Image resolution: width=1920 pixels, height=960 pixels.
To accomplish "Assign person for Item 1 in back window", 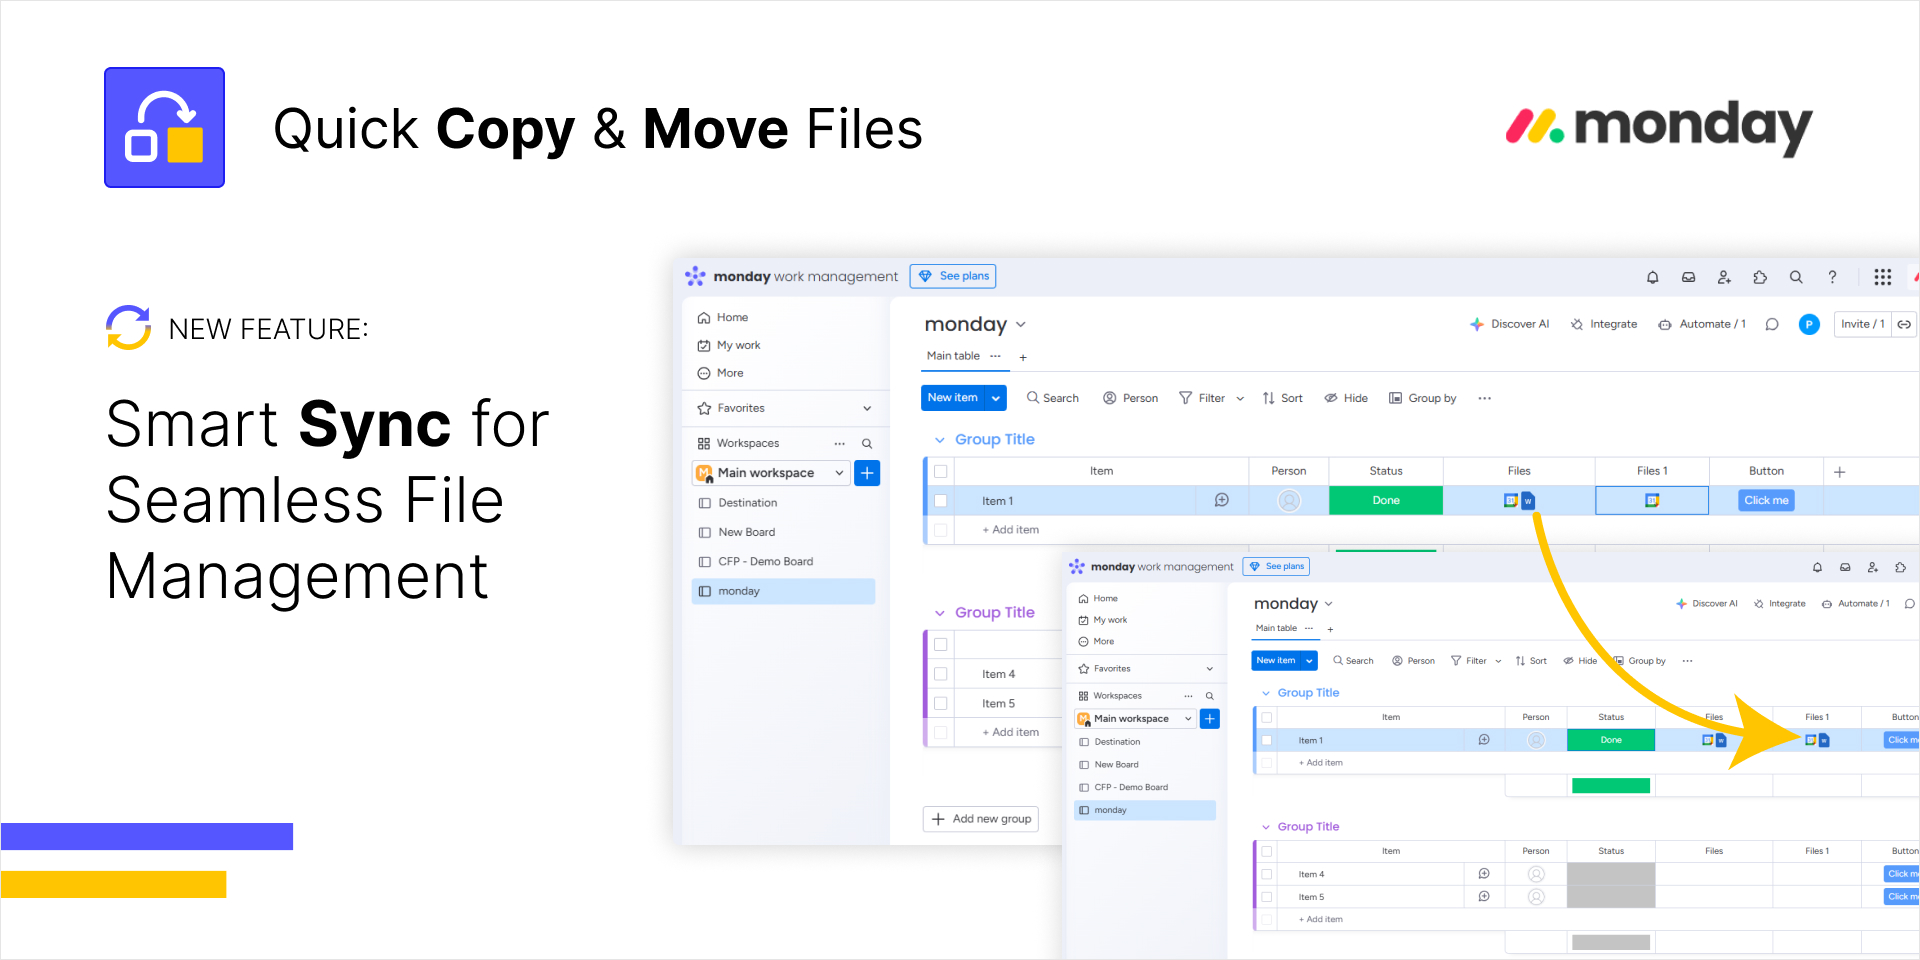I will pyautogui.click(x=1289, y=501).
